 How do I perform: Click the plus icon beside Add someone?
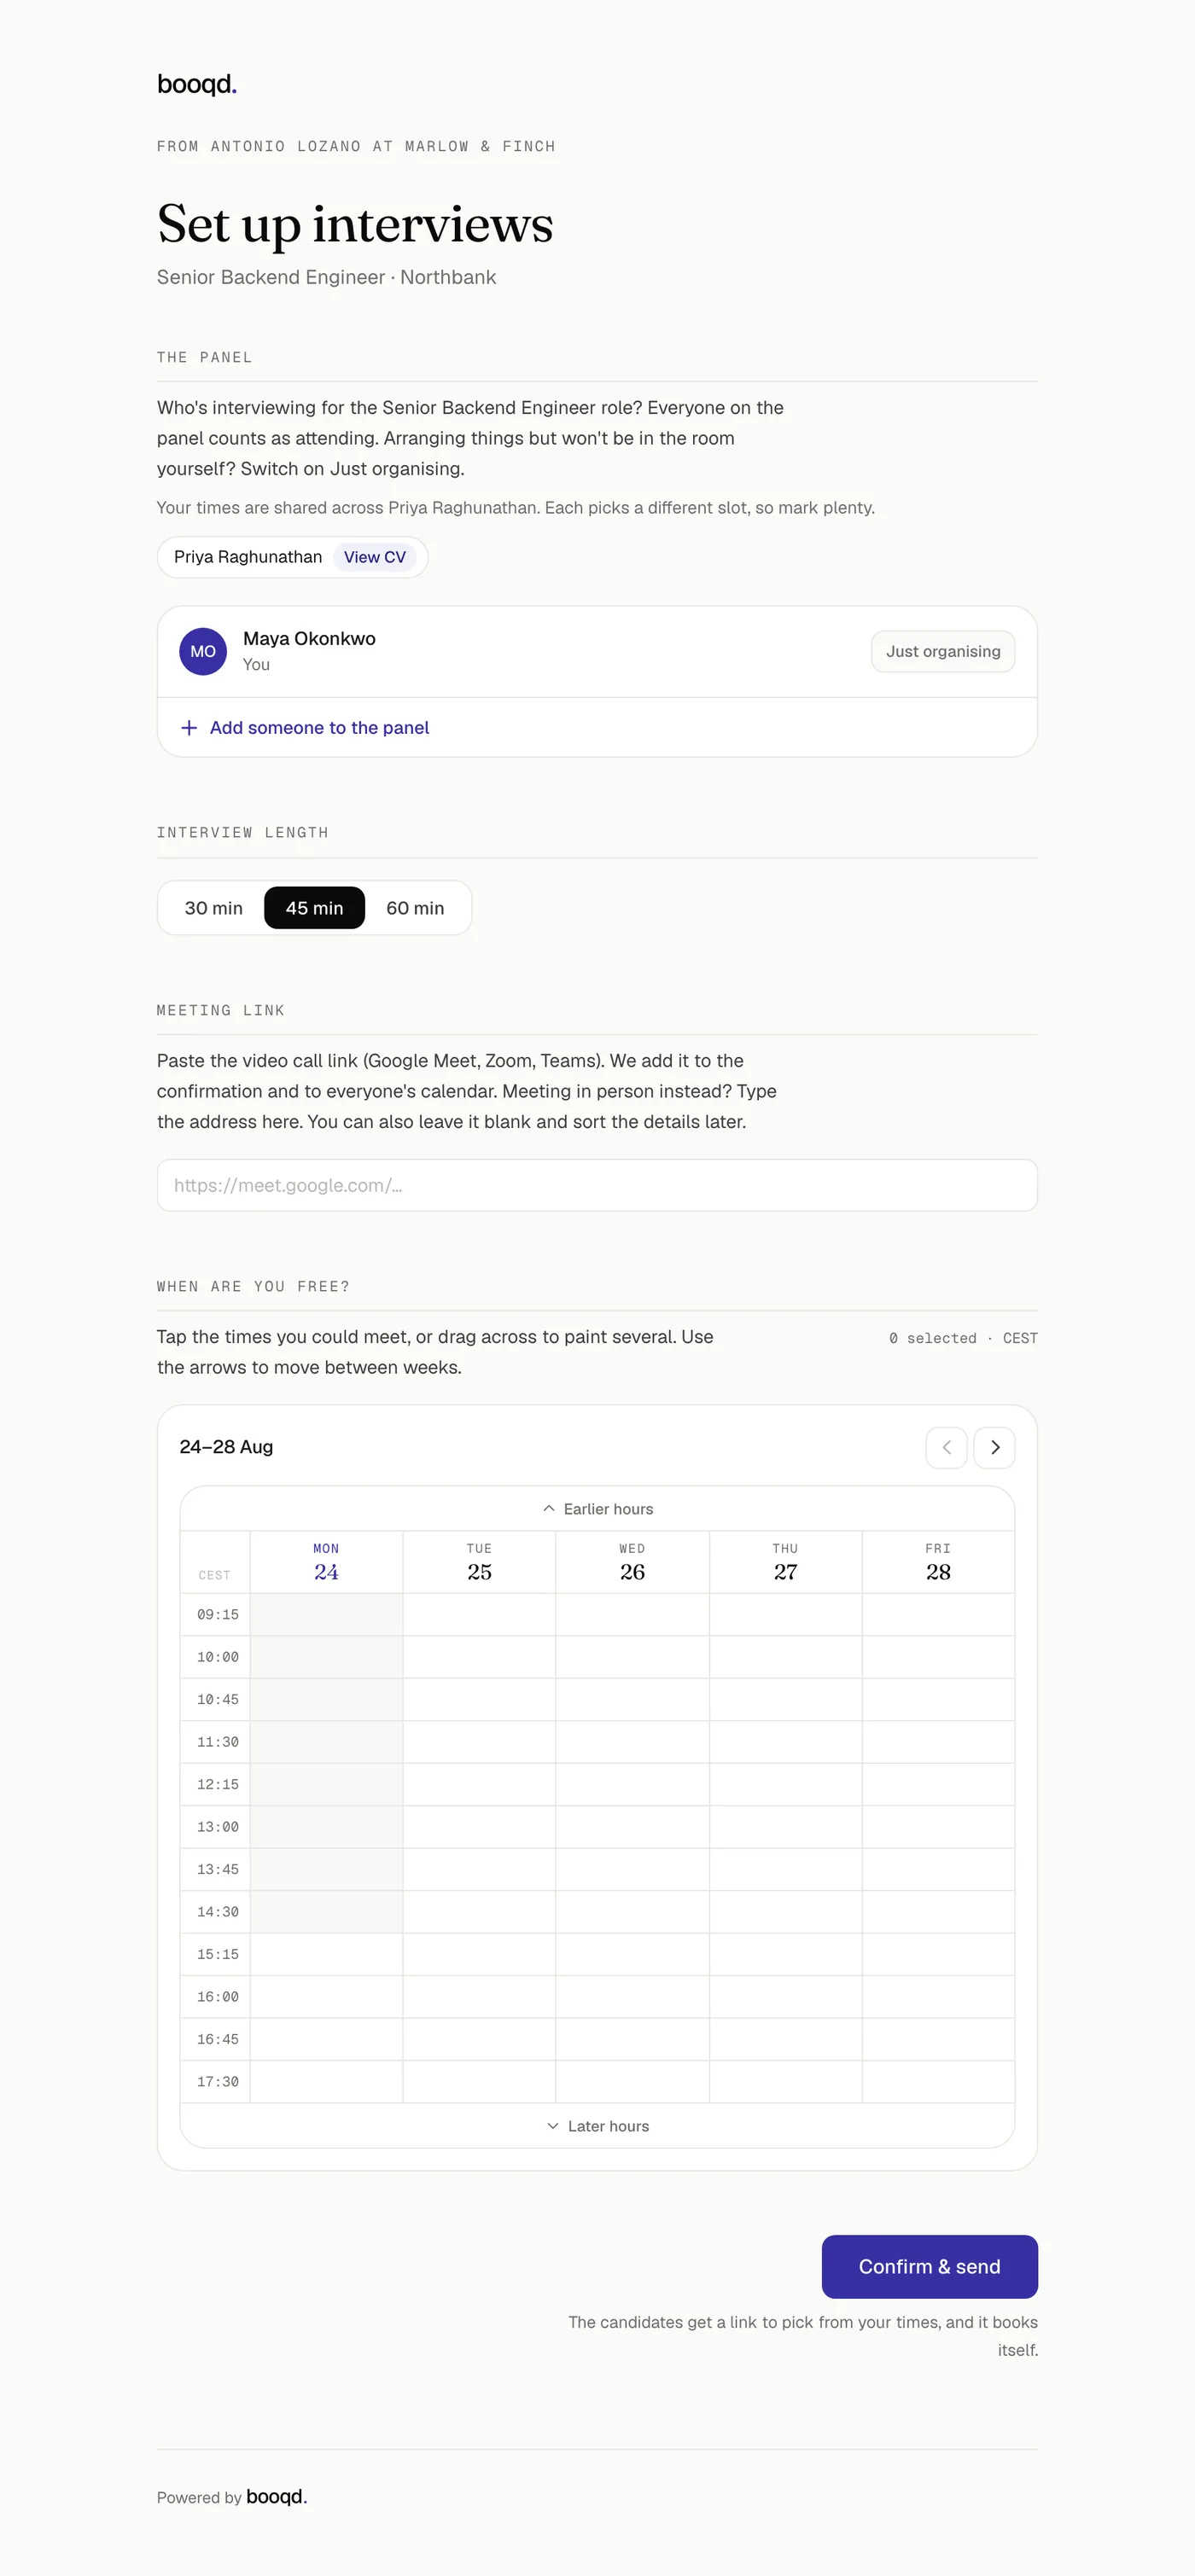pyautogui.click(x=189, y=727)
